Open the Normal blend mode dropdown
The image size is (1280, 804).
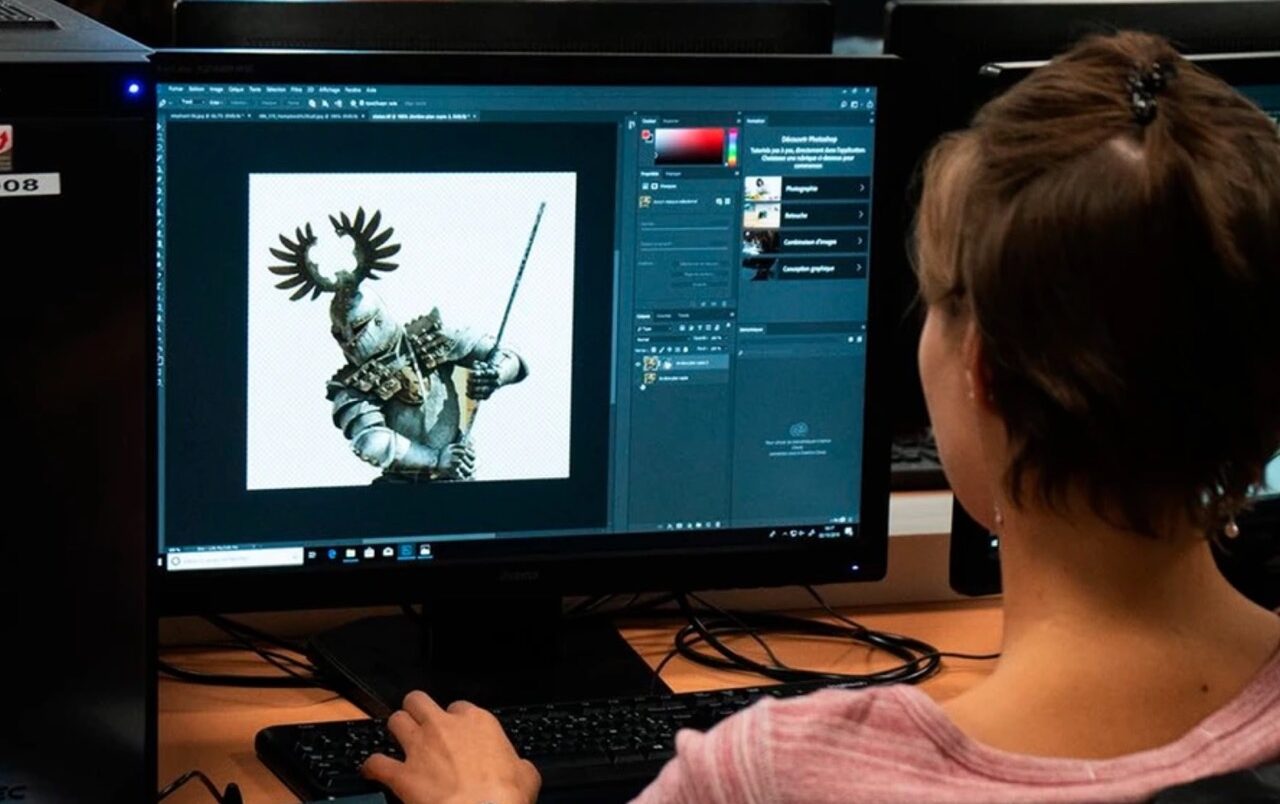664,339
